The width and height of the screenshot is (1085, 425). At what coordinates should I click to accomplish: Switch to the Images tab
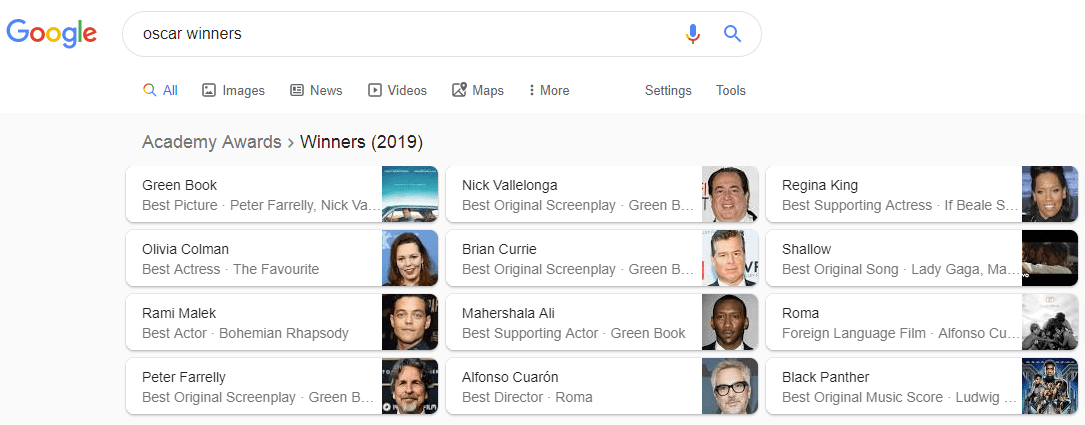[x=233, y=91]
